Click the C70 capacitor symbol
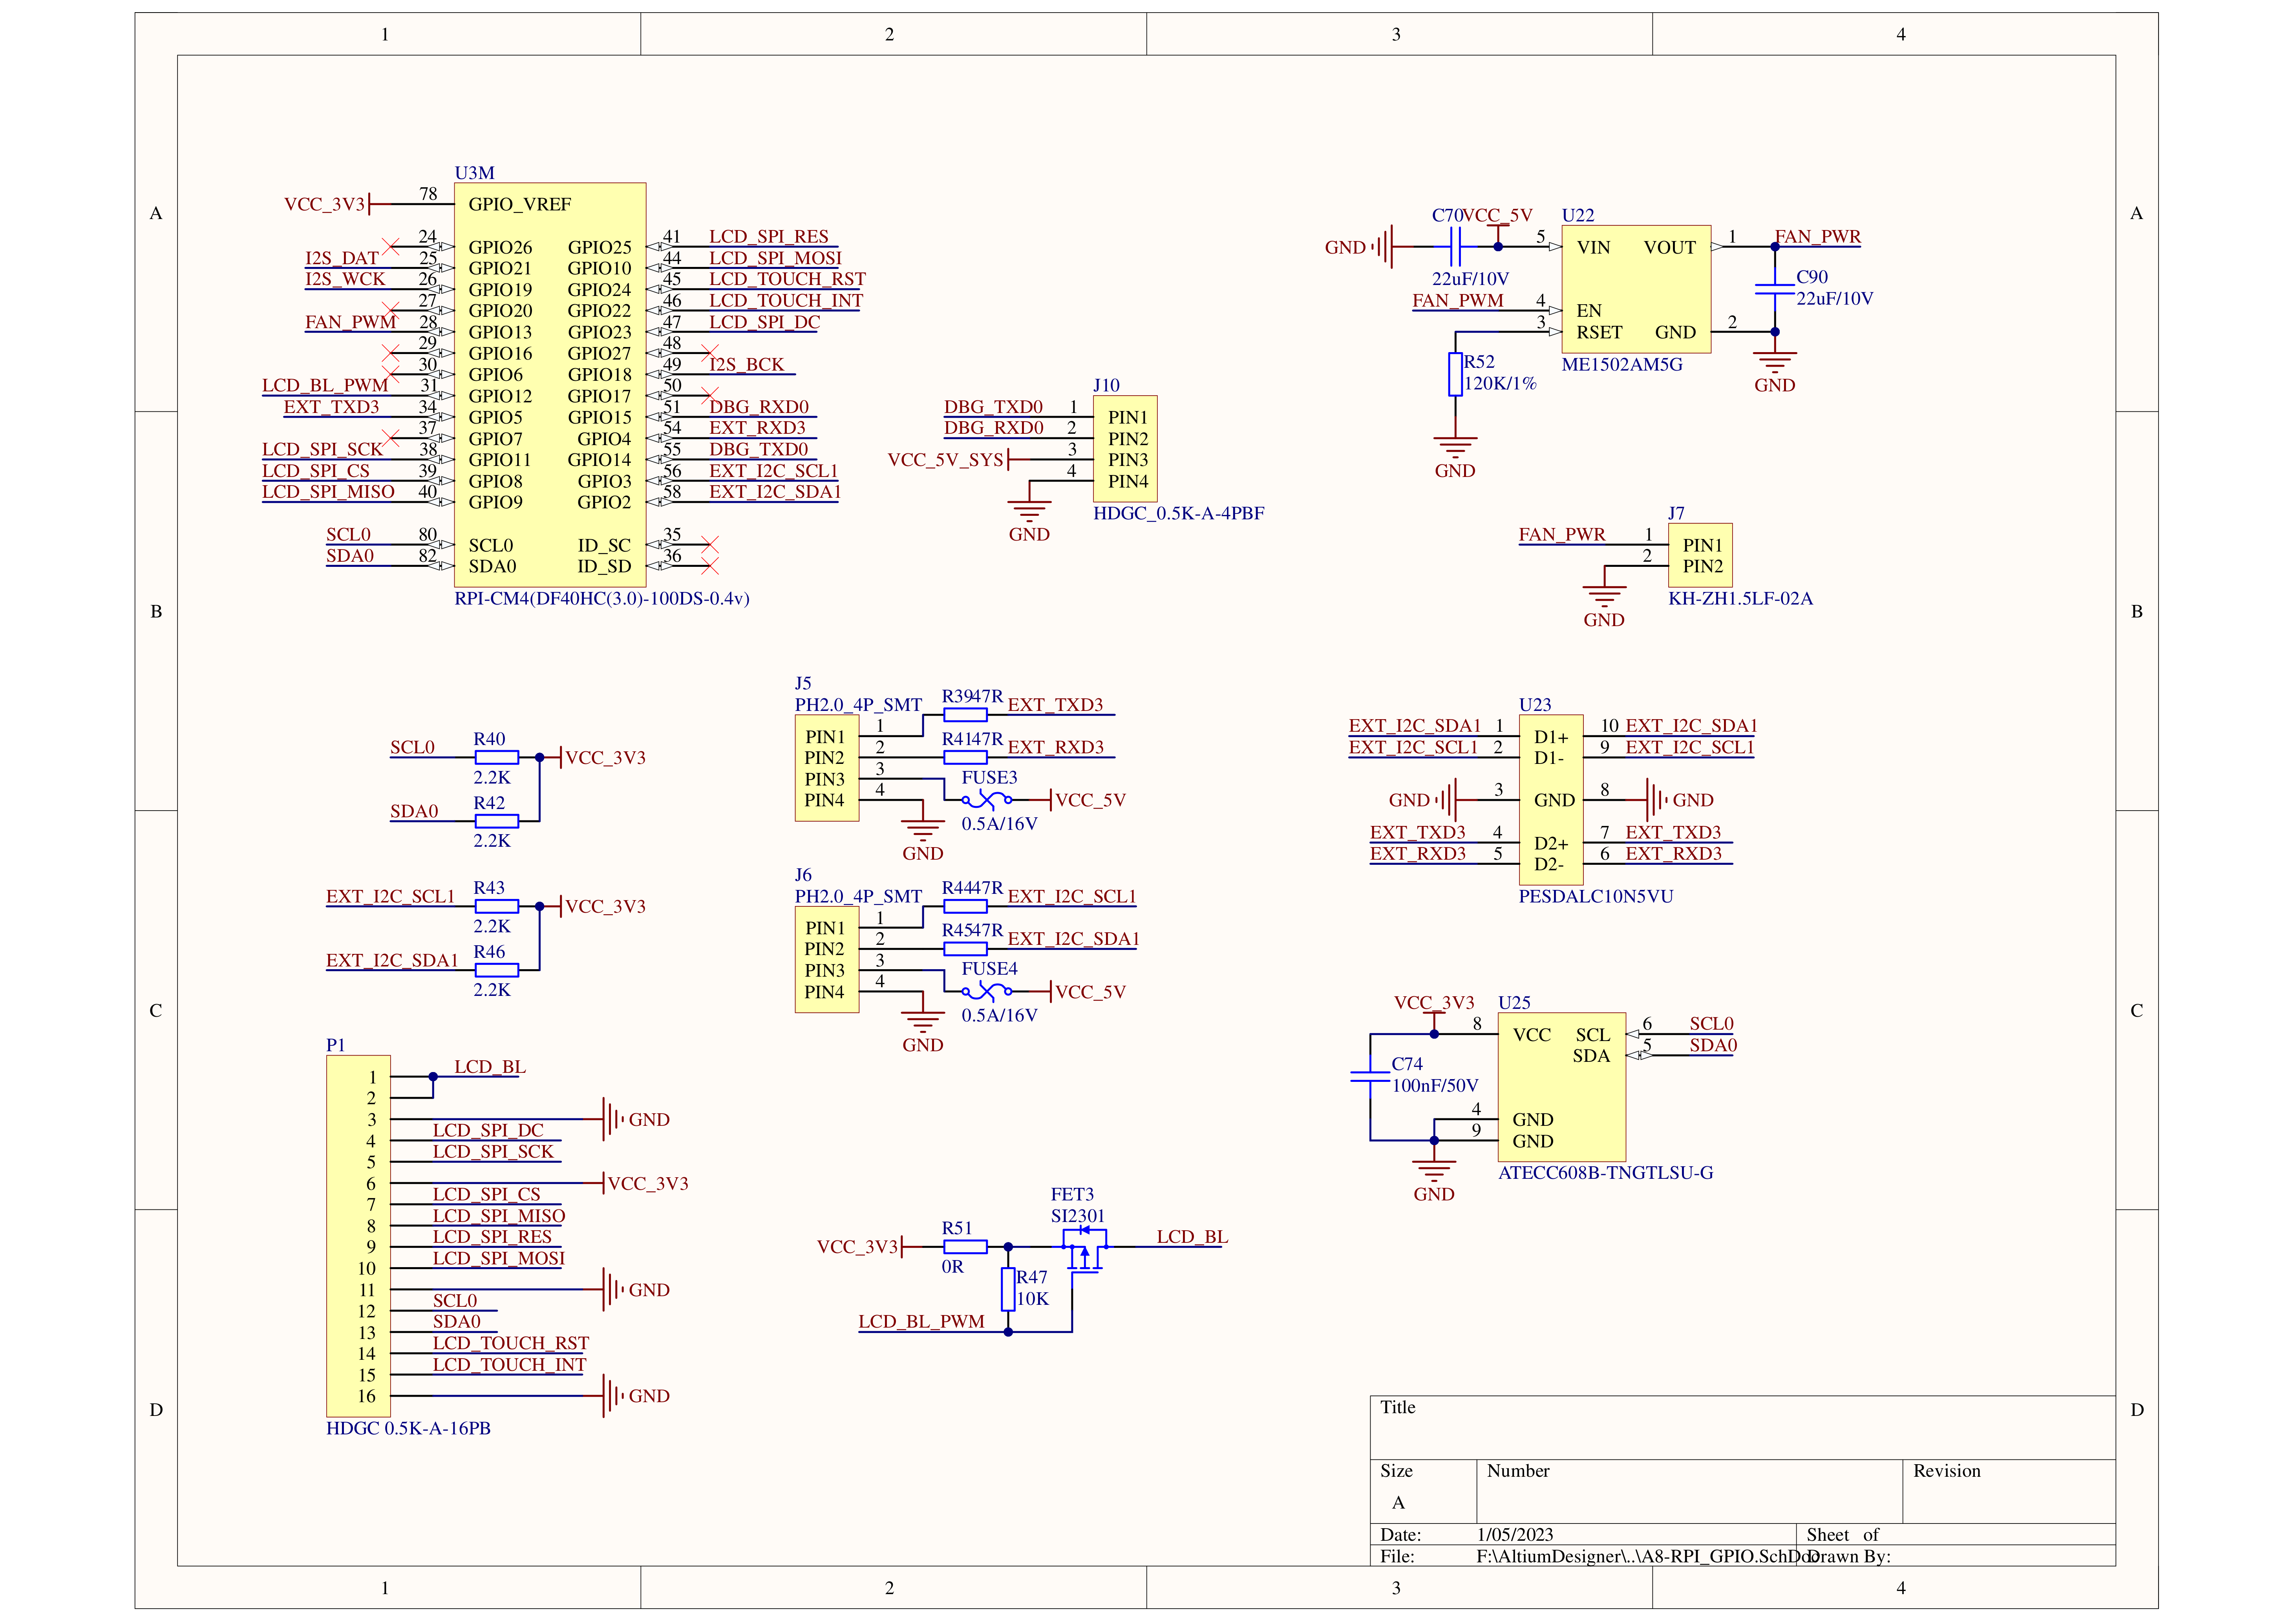Screen dimensions: 2296x1622 (1455, 246)
